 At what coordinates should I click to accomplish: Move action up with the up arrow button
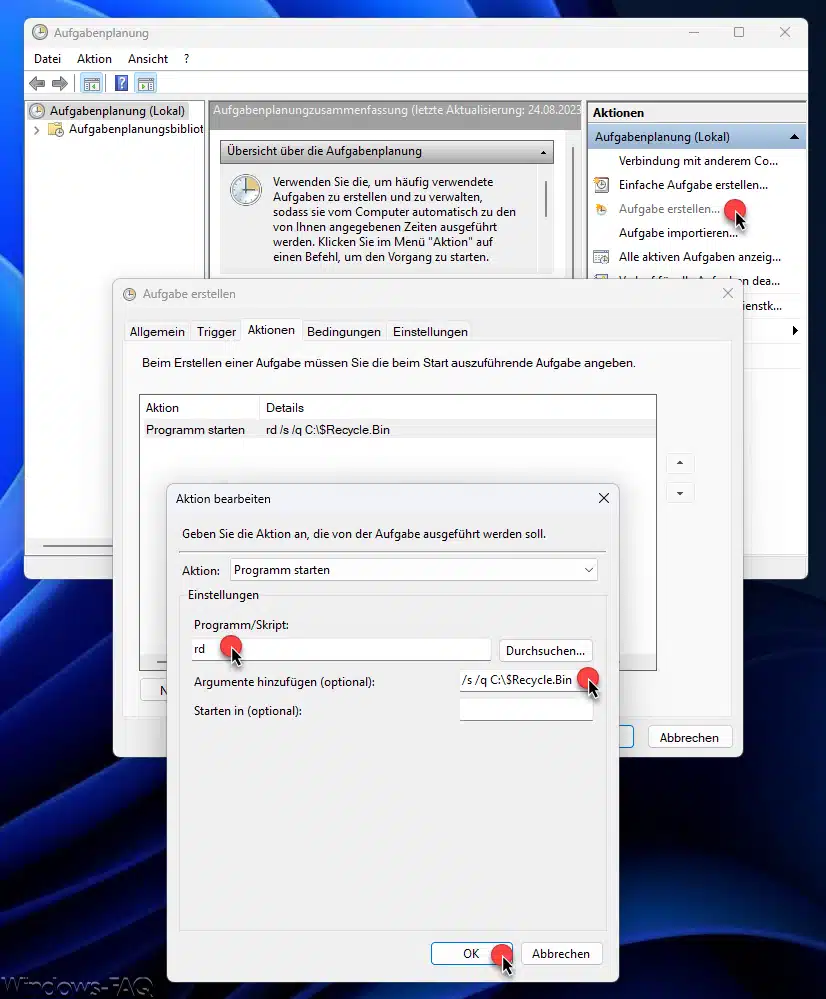point(680,463)
